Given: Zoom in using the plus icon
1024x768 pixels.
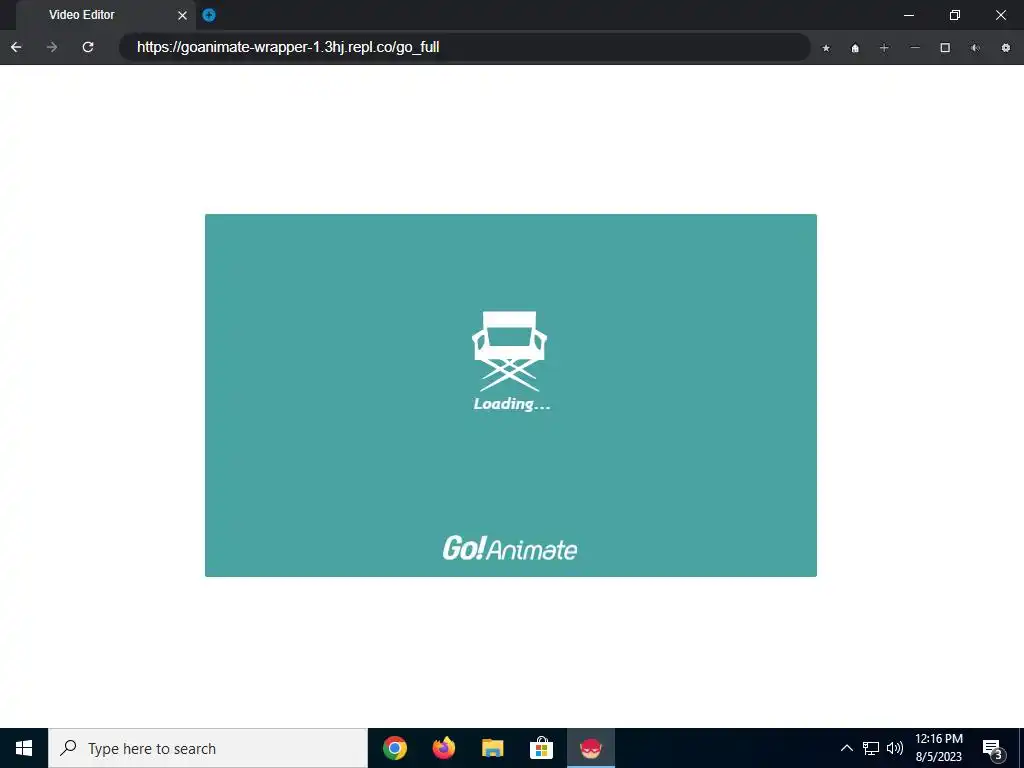Looking at the screenshot, I should (884, 48).
